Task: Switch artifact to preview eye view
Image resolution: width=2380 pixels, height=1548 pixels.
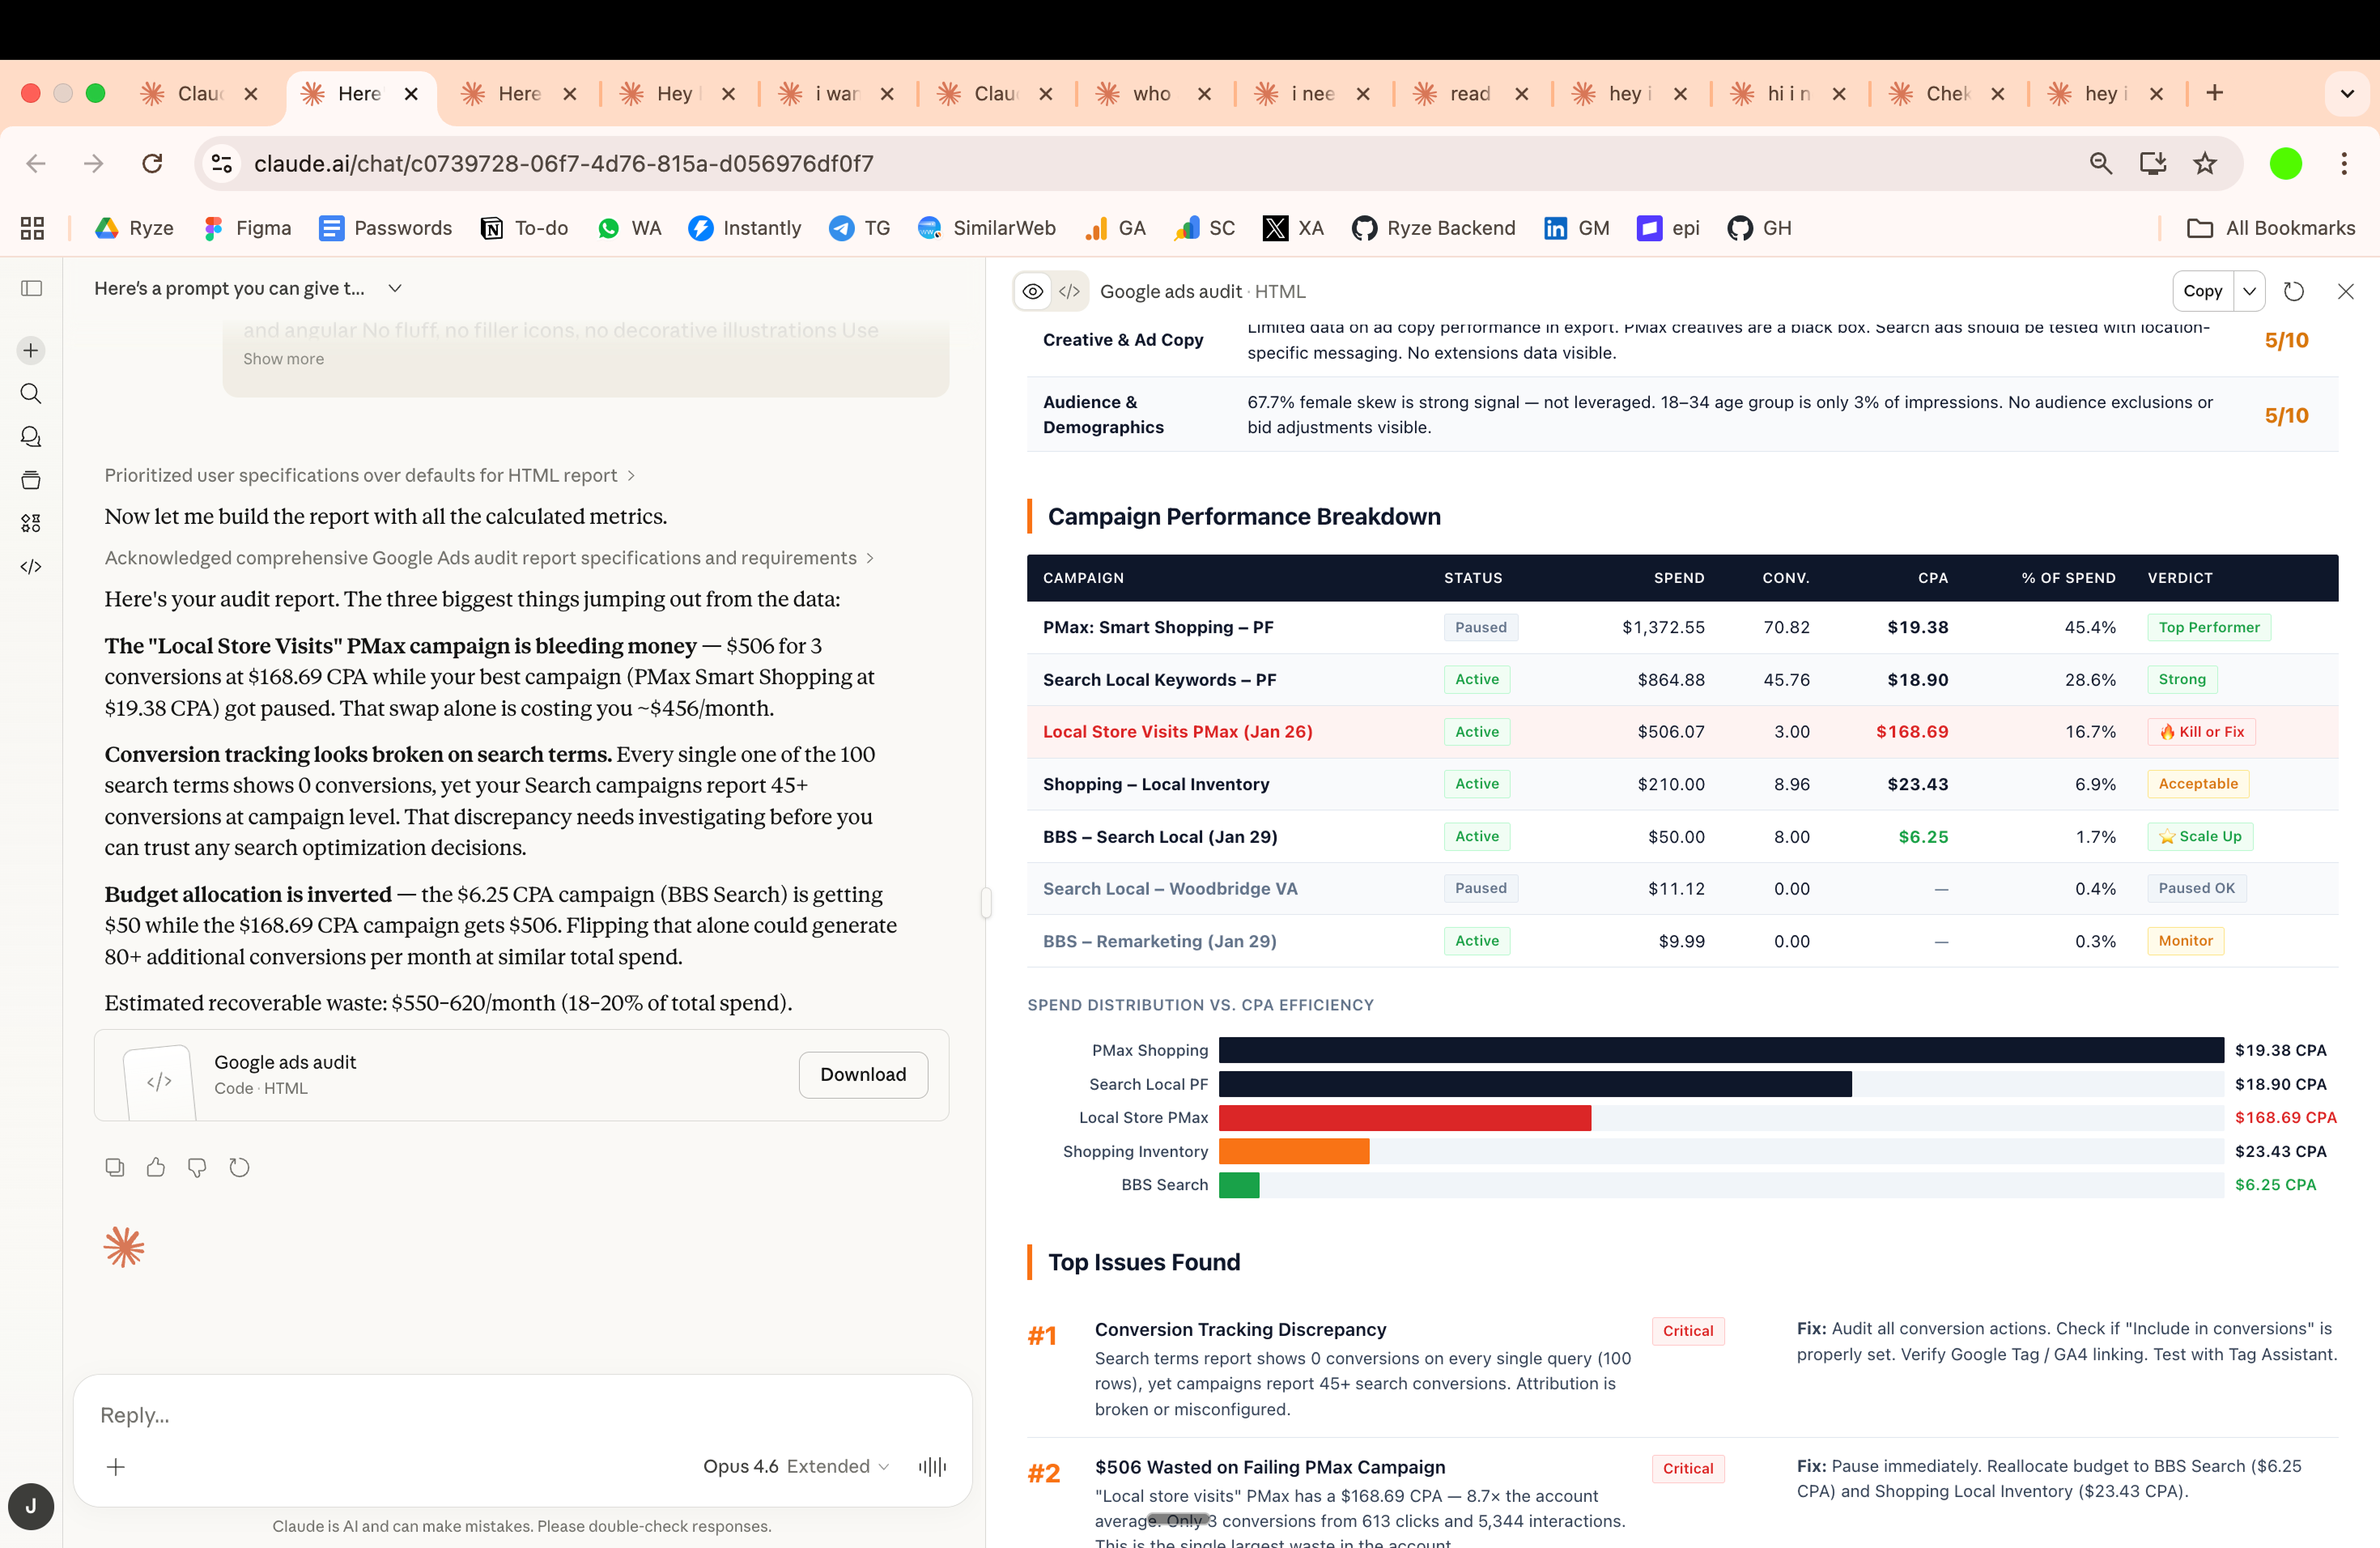Action: click(x=1033, y=291)
